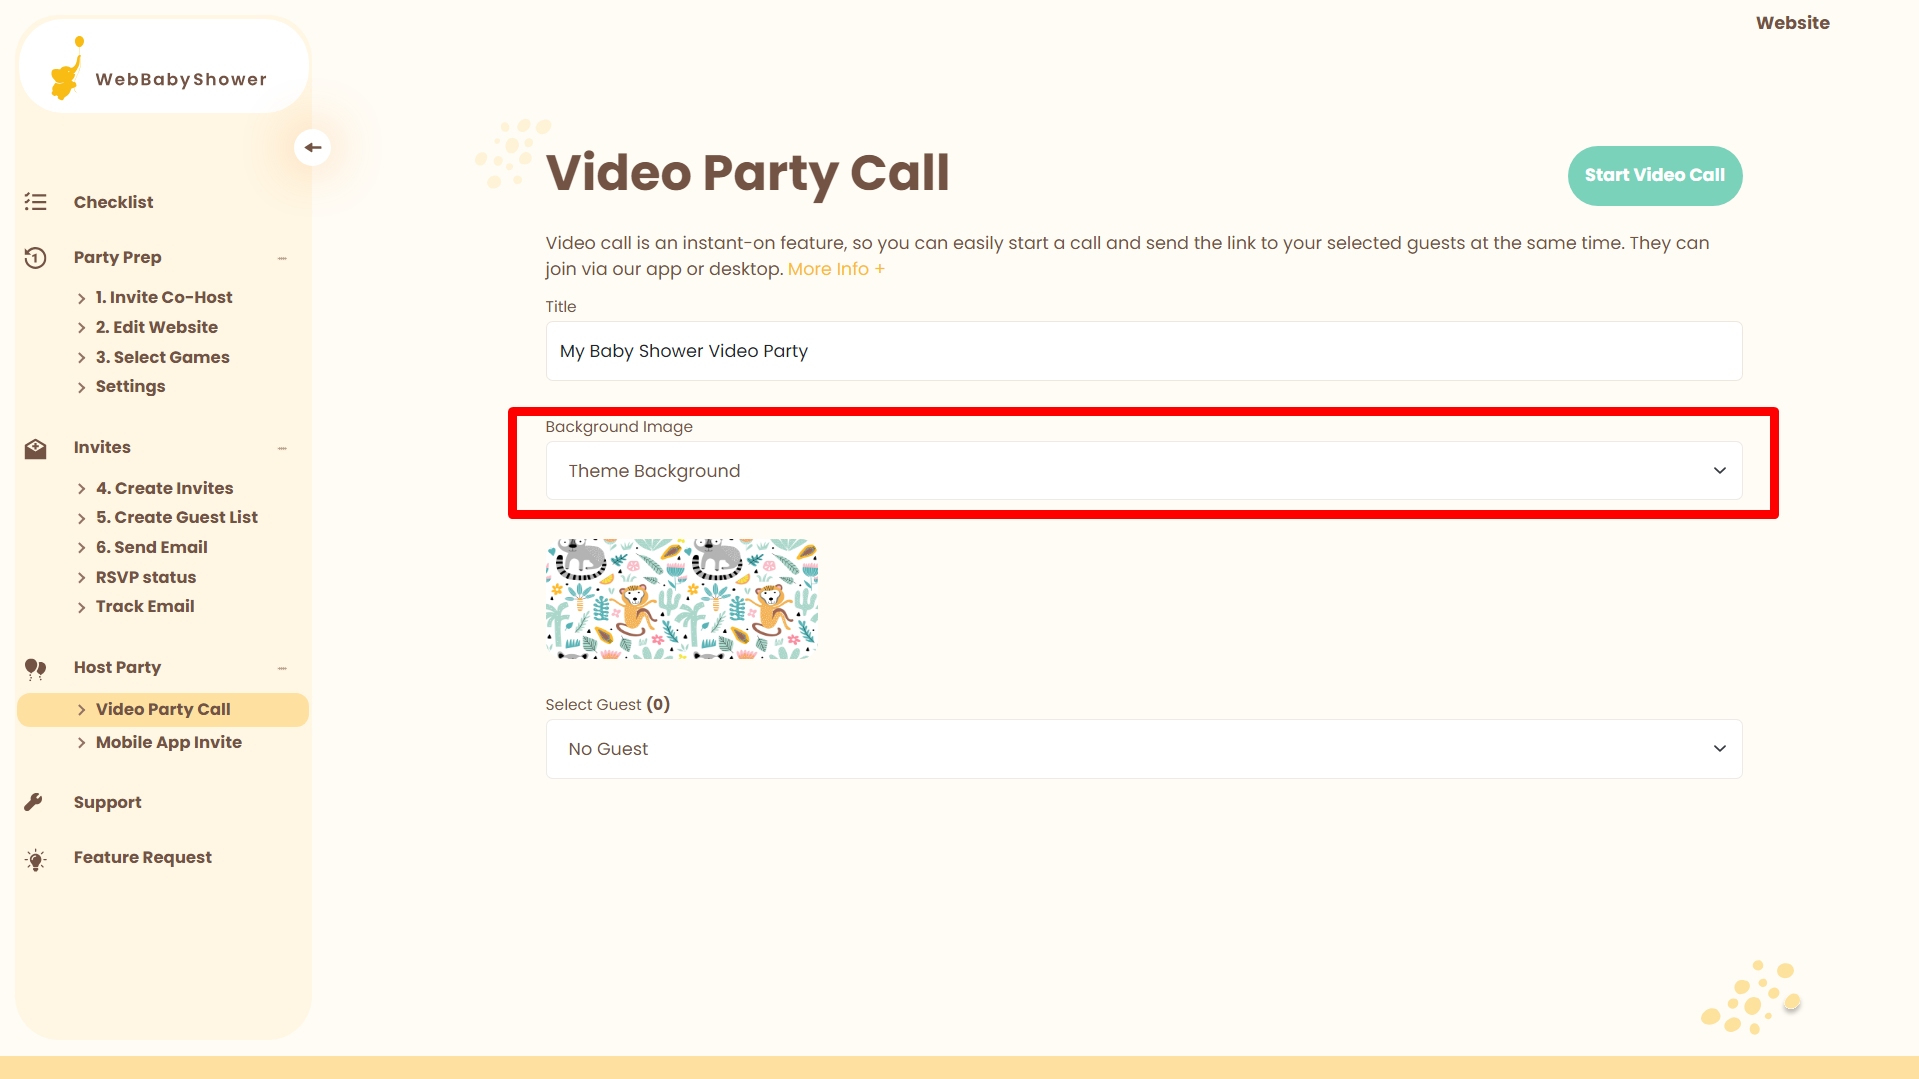Click the Host Party balloons icon
The width and height of the screenshot is (1919, 1079).
pyautogui.click(x=36, y=668)
